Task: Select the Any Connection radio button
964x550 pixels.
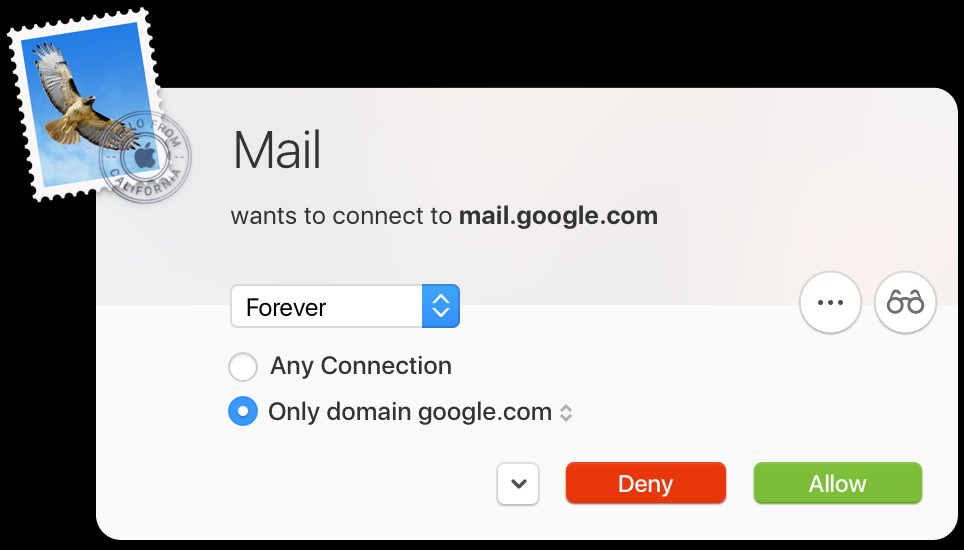Action: [x=243, y=367]
